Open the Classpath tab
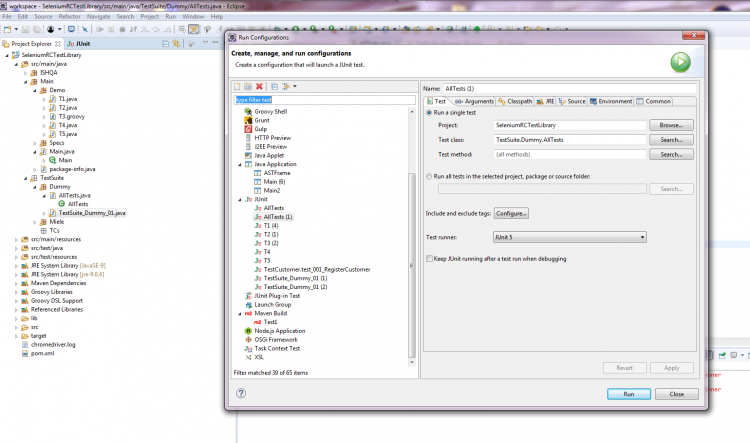The height and width of the screenshot is (443, 750). coord(517,101)
